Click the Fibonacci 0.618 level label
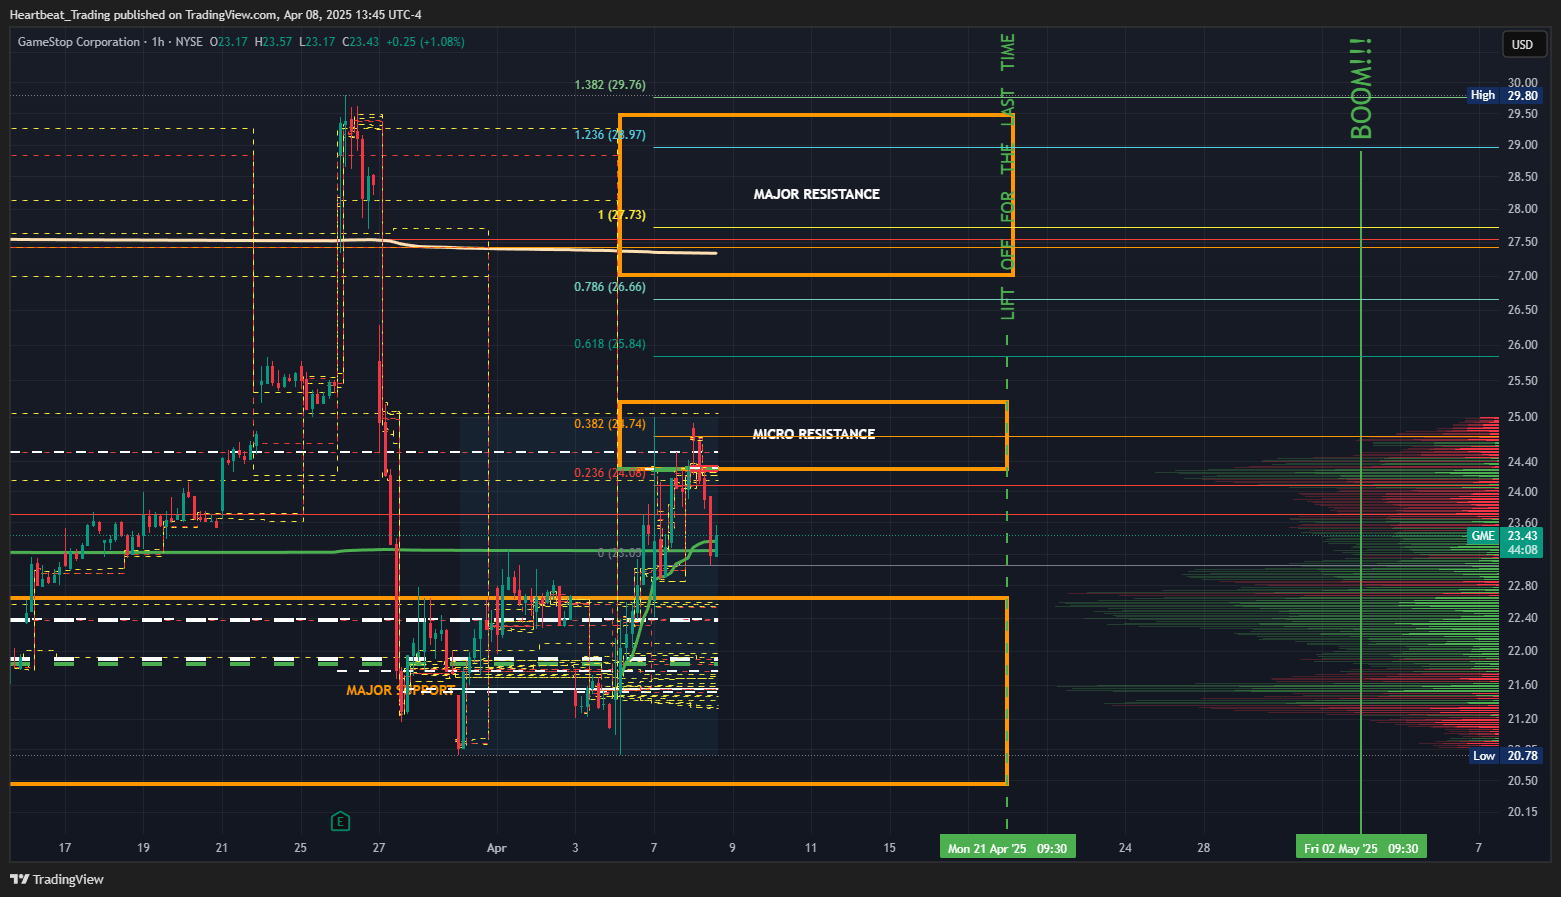Image resolution: width=1561 pixels, height=897 pixels. (x=610, y=344)
